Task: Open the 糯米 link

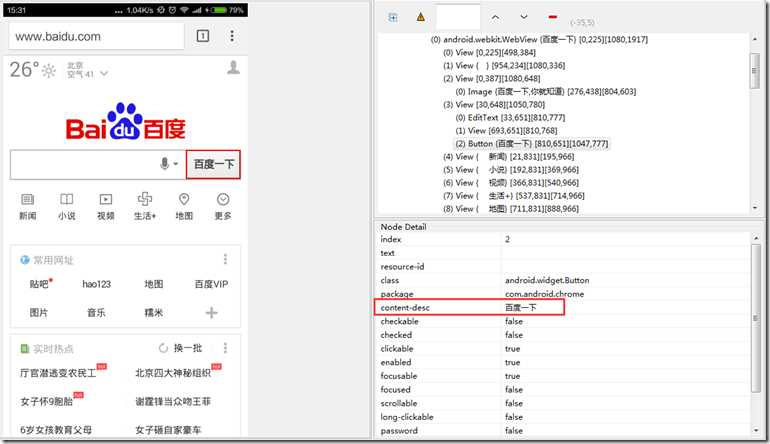Action: pyautogui.click(x=153, y=312)
